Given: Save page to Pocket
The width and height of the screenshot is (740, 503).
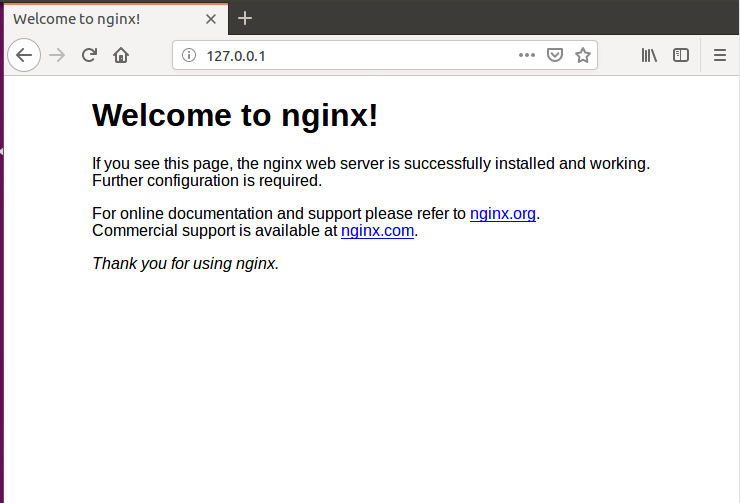Looking at the screenshot, I should coord(555,55).
